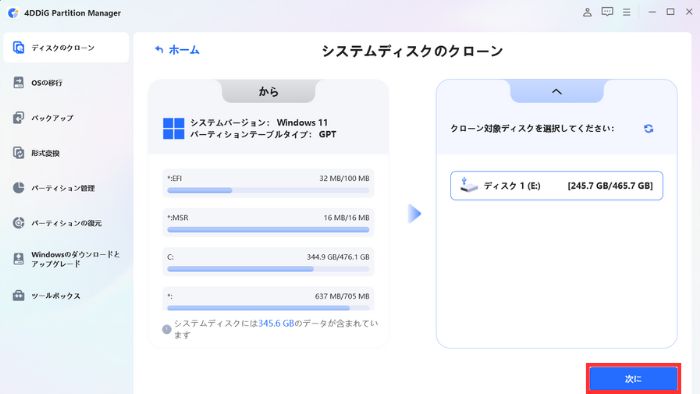Click the info icon near システムディスクには

167,329
